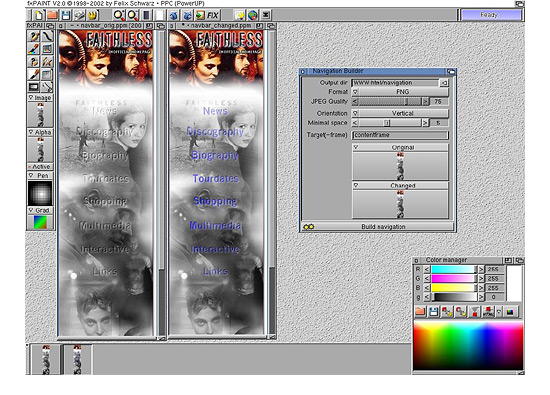Click the blue redo arrow icon
Image resolution: width=550 pixels, height=395 pixels.
187,15
